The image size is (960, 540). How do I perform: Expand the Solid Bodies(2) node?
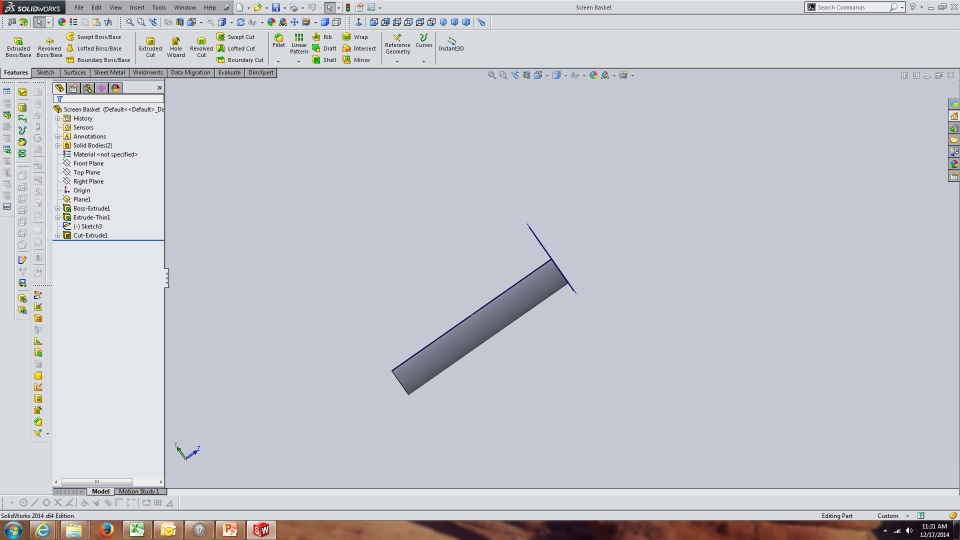pos(58,146)
